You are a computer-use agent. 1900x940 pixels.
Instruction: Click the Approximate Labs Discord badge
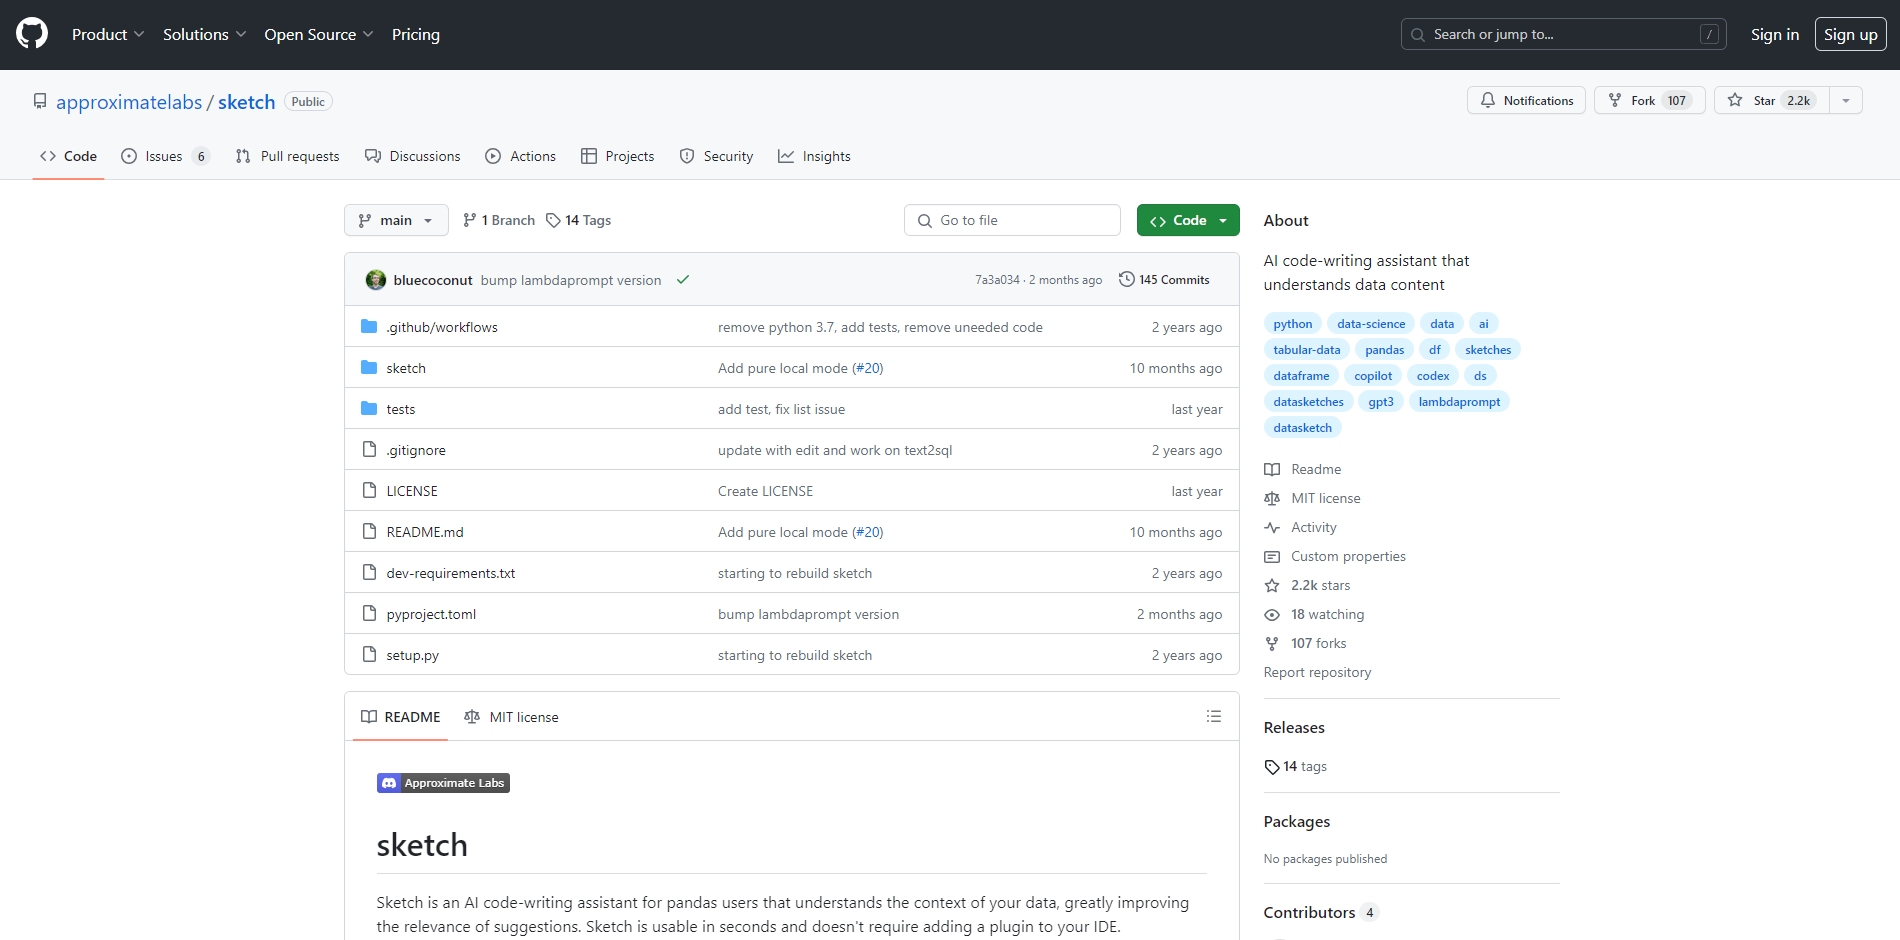pyautogui.click(x=443, y=783)
